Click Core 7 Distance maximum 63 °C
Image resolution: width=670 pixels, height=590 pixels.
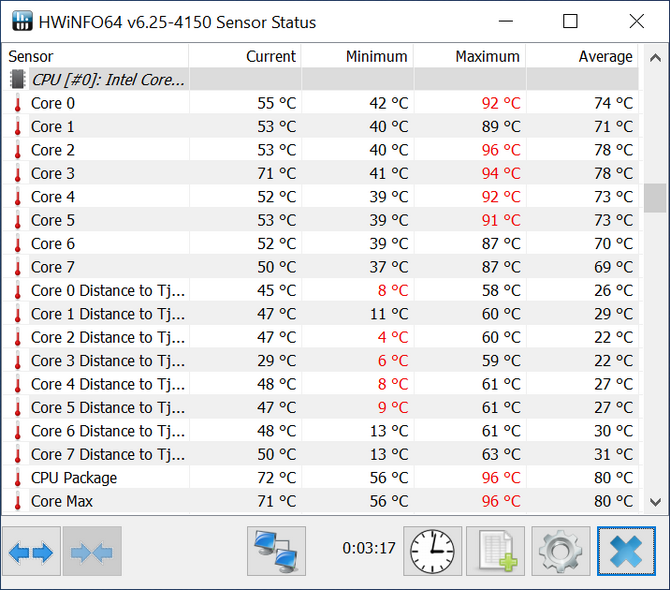pyautogui.click(x=501, y=454)
